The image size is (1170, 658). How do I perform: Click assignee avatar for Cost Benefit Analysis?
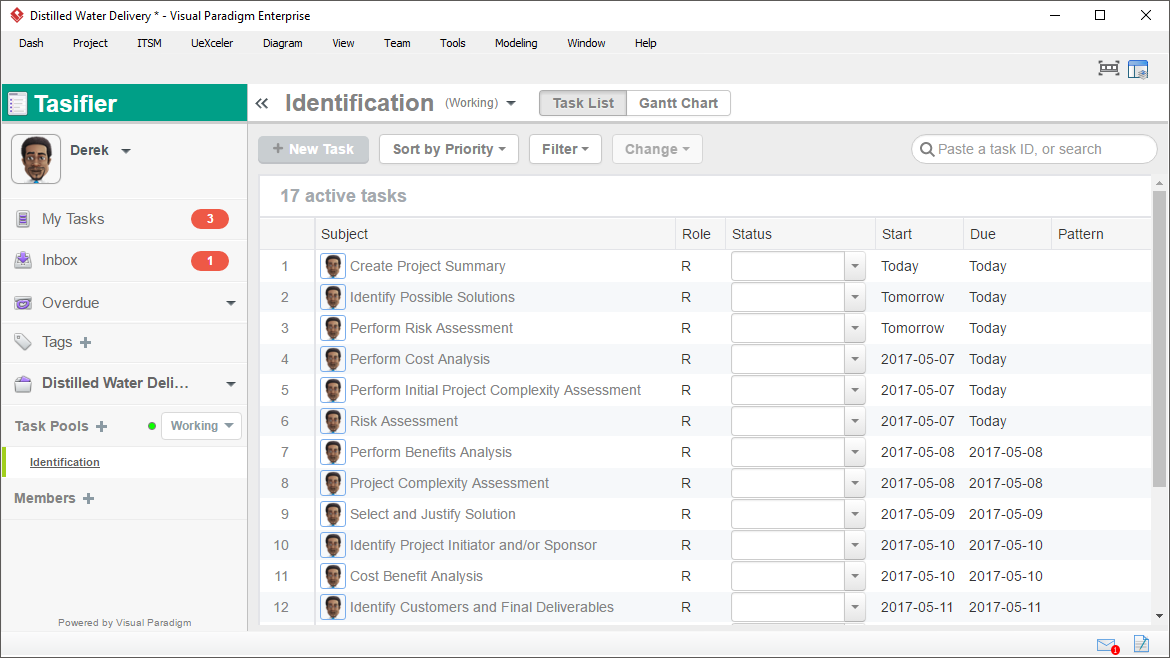pyautogui.click(x=333, y=576)
